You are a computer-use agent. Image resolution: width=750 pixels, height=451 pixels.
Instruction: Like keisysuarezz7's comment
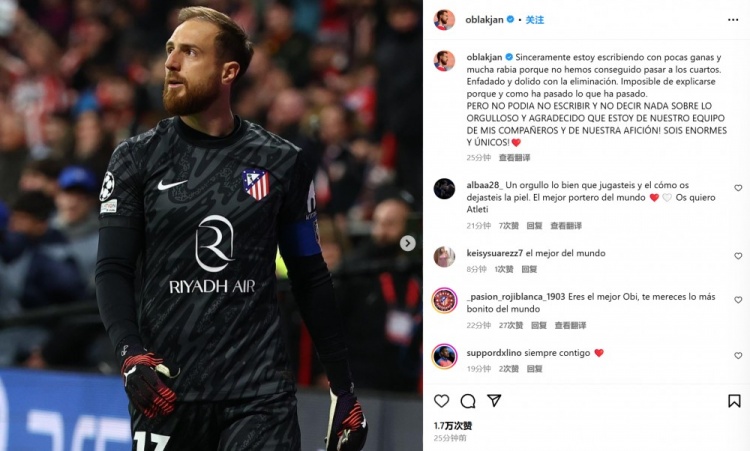(738, 256)
